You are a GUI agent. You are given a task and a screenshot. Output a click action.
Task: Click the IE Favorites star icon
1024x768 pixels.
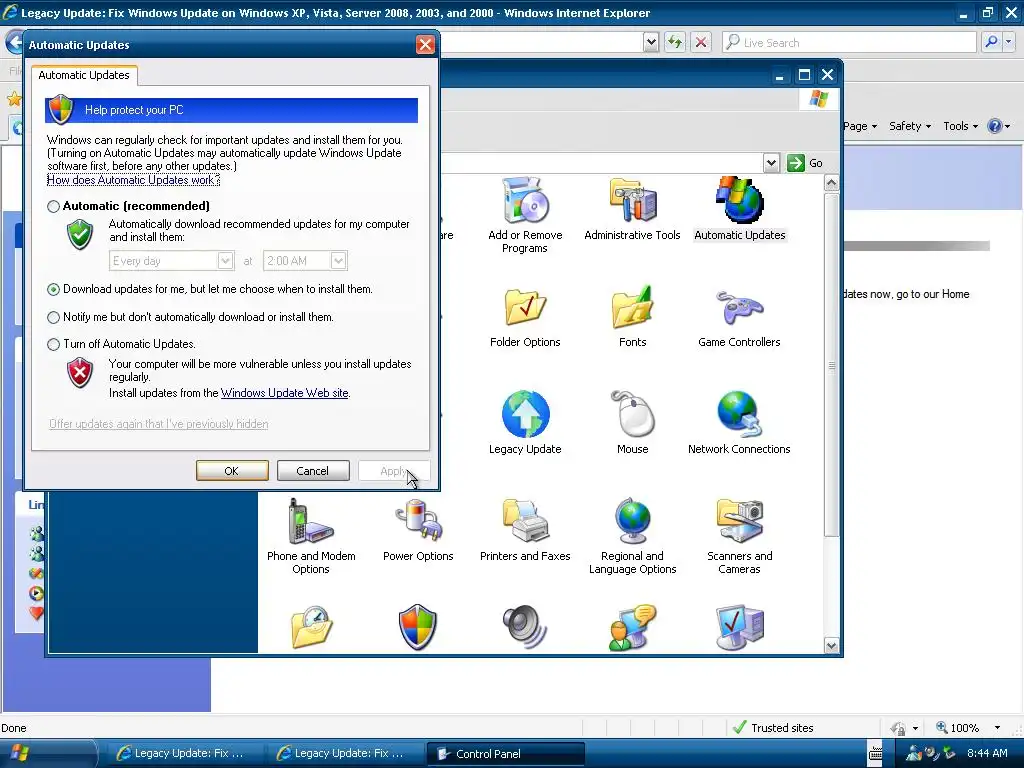14,99
